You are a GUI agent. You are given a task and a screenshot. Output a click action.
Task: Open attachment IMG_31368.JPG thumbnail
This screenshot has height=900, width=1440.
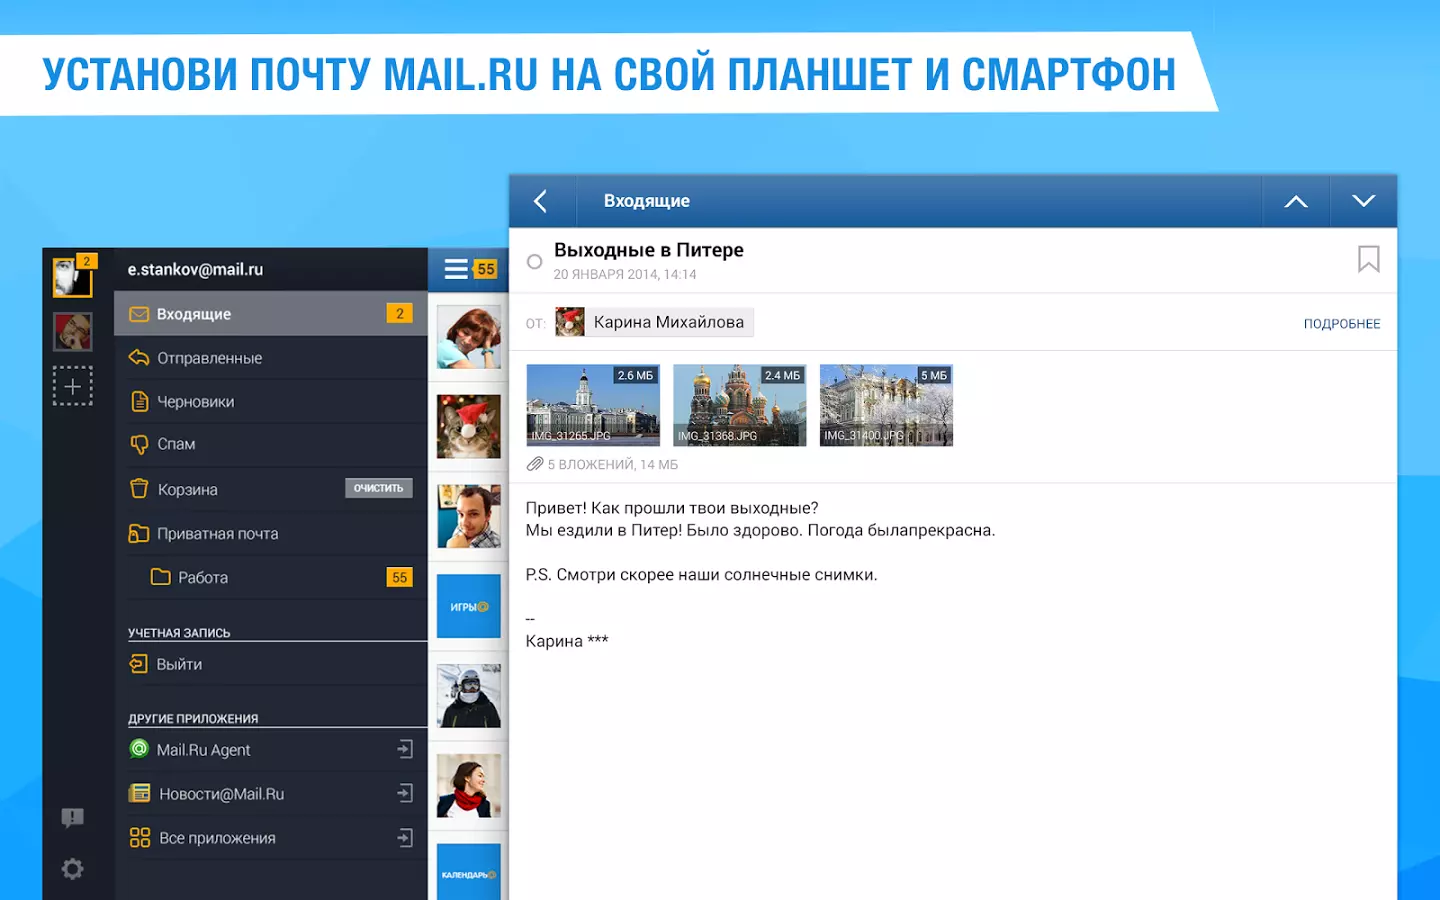(x=740, y=405)
